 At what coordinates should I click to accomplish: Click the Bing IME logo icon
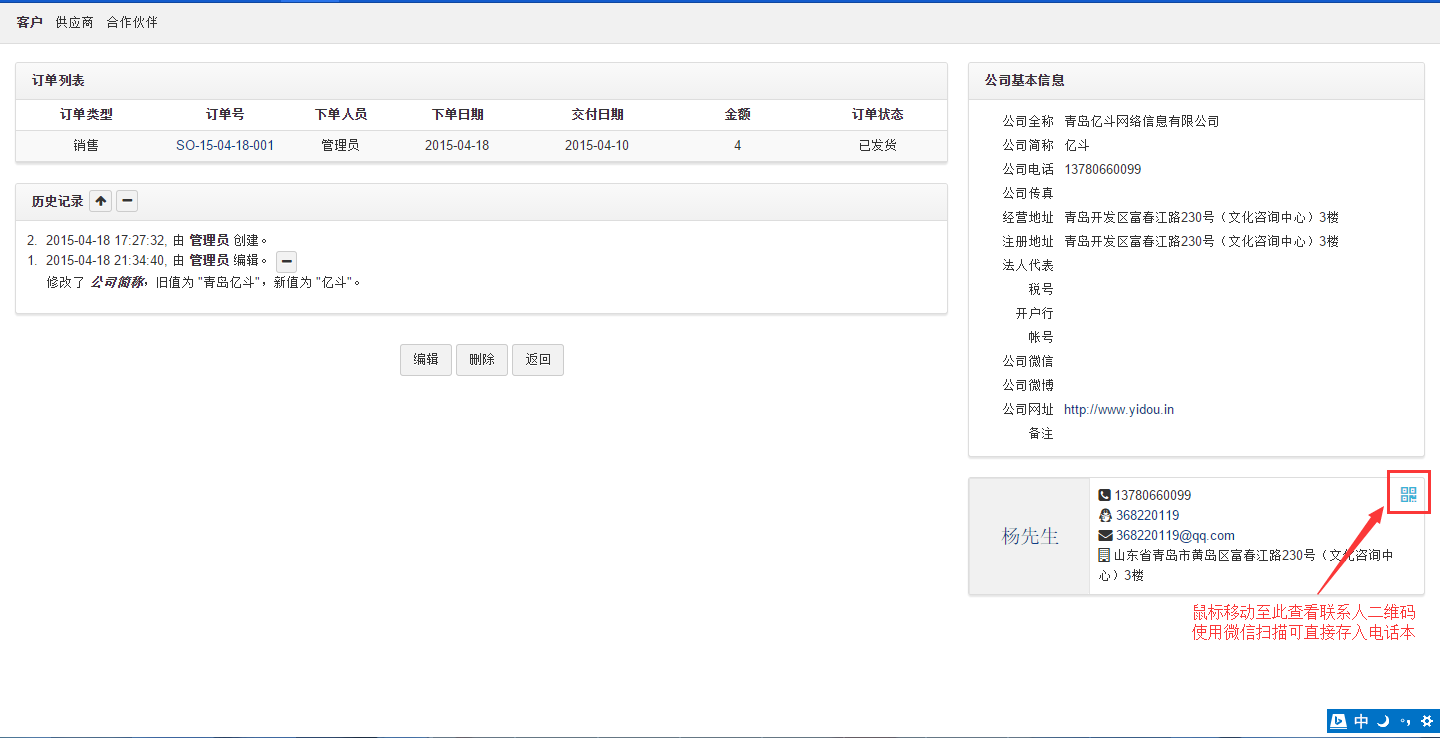pos(1339,721)
